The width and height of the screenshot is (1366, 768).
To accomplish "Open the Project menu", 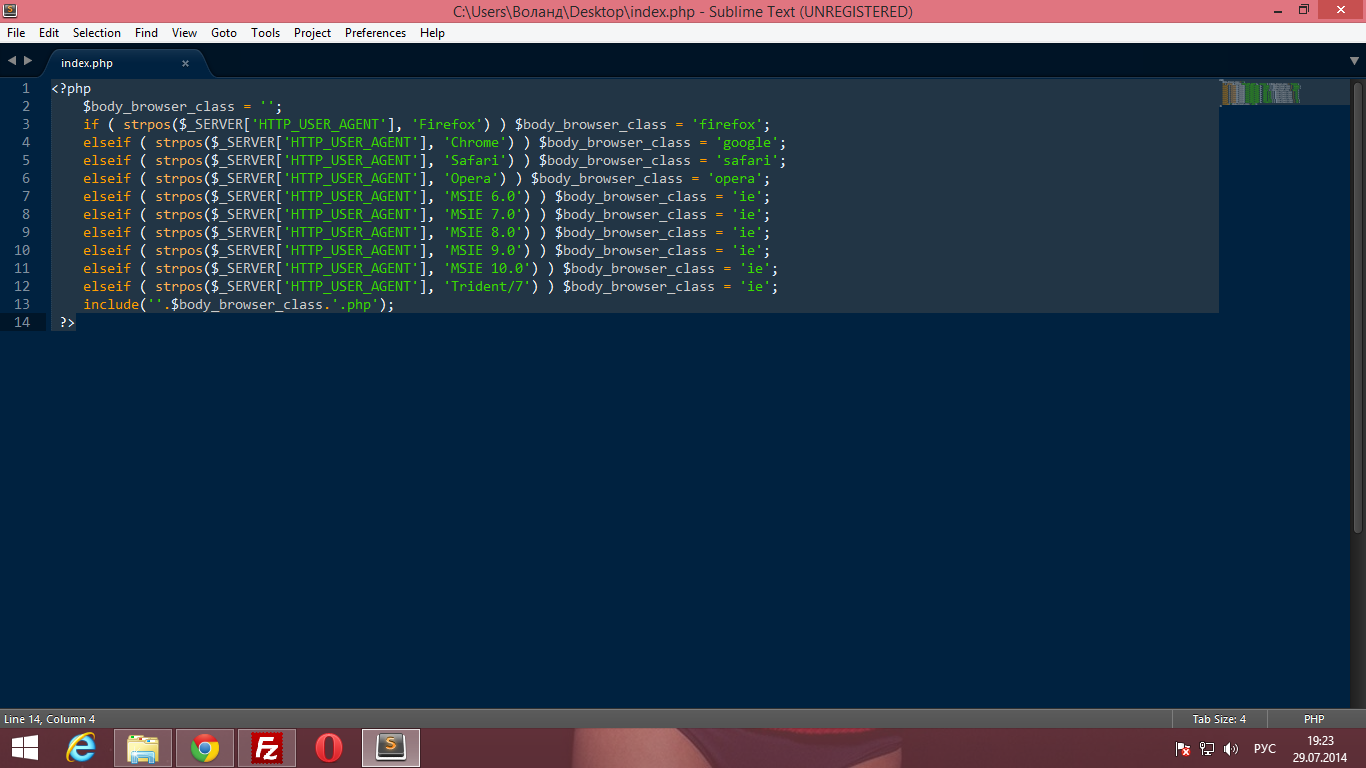I will point(312,33).
